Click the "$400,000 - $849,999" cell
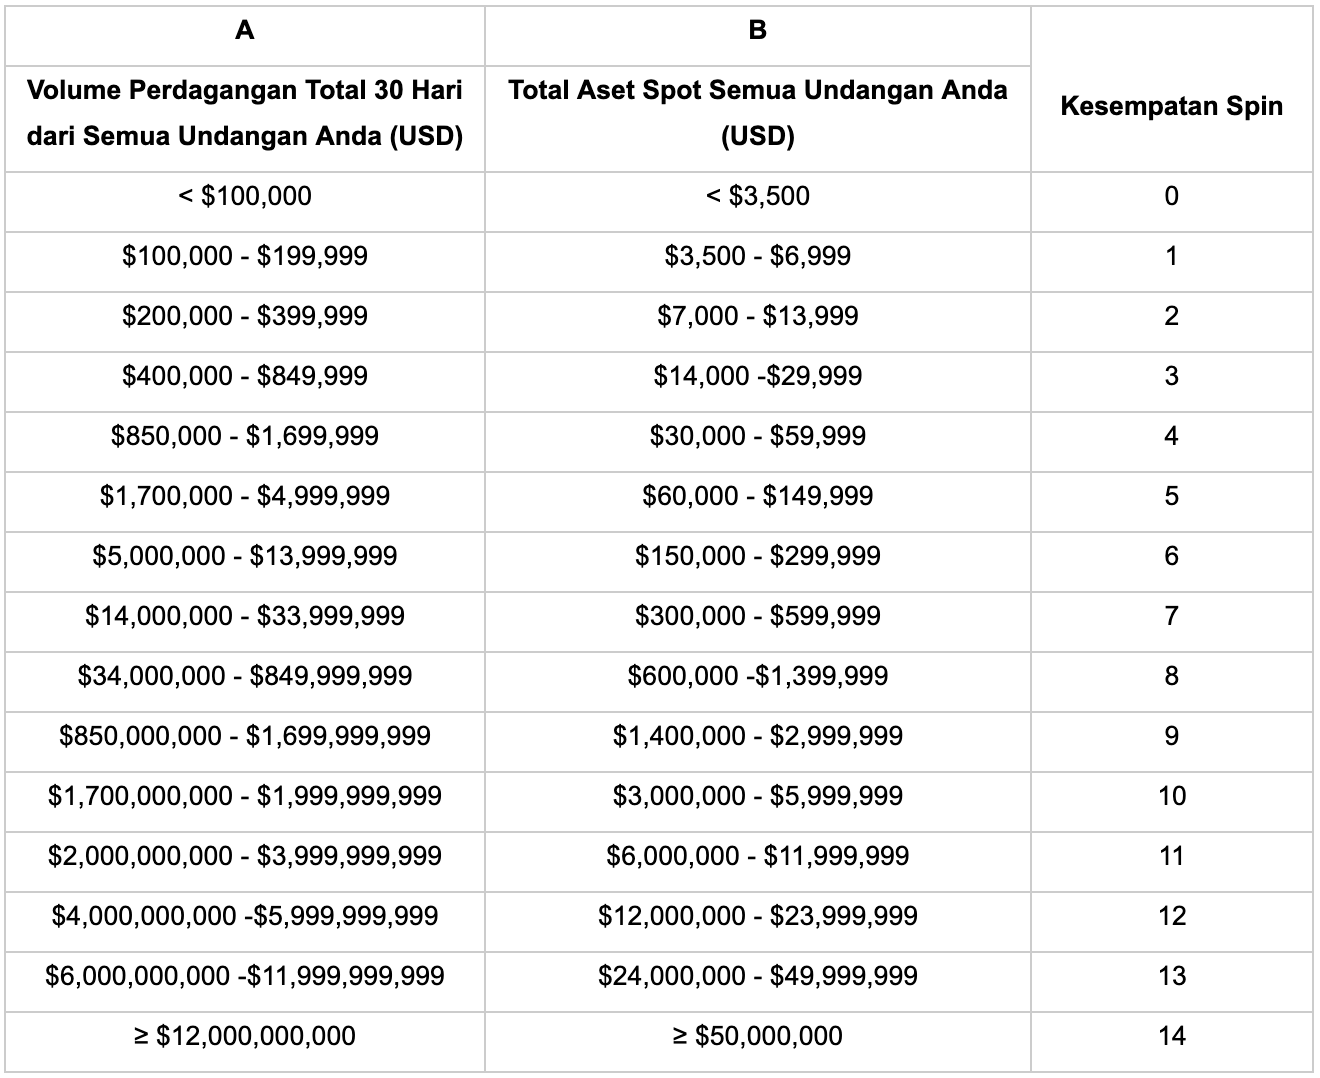This screenshot has height=1078, width=1320. tap(245, 376)
